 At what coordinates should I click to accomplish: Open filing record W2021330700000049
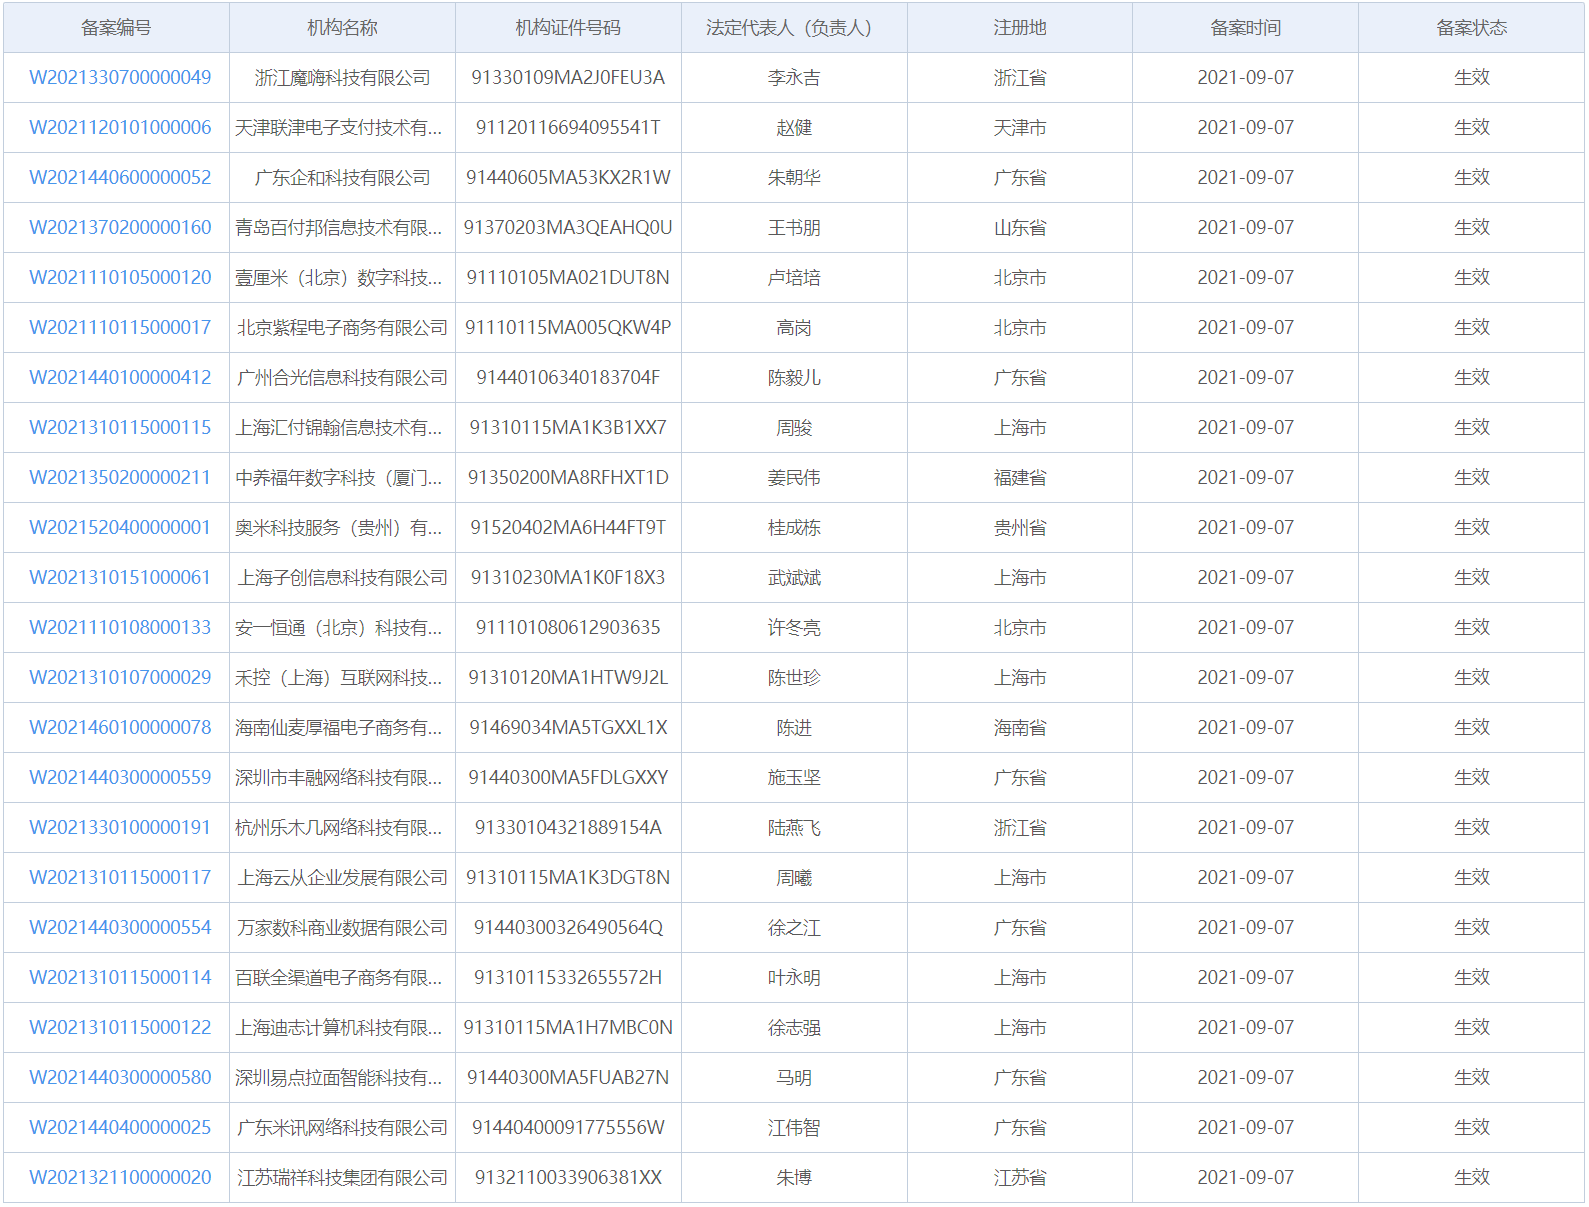pos(120,78)
